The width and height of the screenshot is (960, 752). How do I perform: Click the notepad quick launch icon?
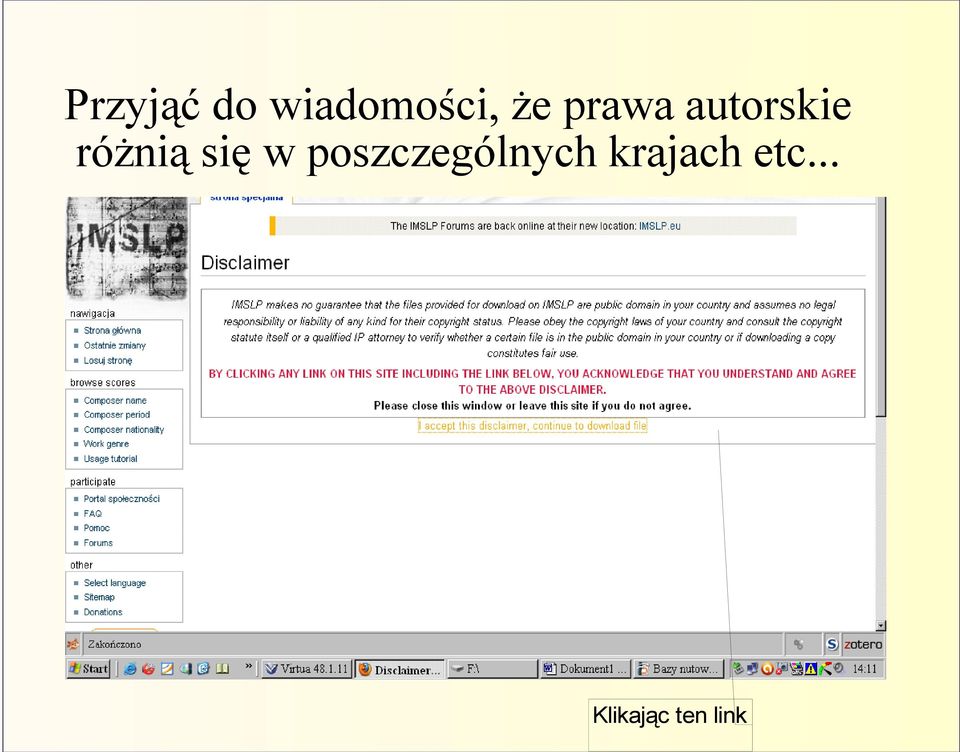(167, 669)
